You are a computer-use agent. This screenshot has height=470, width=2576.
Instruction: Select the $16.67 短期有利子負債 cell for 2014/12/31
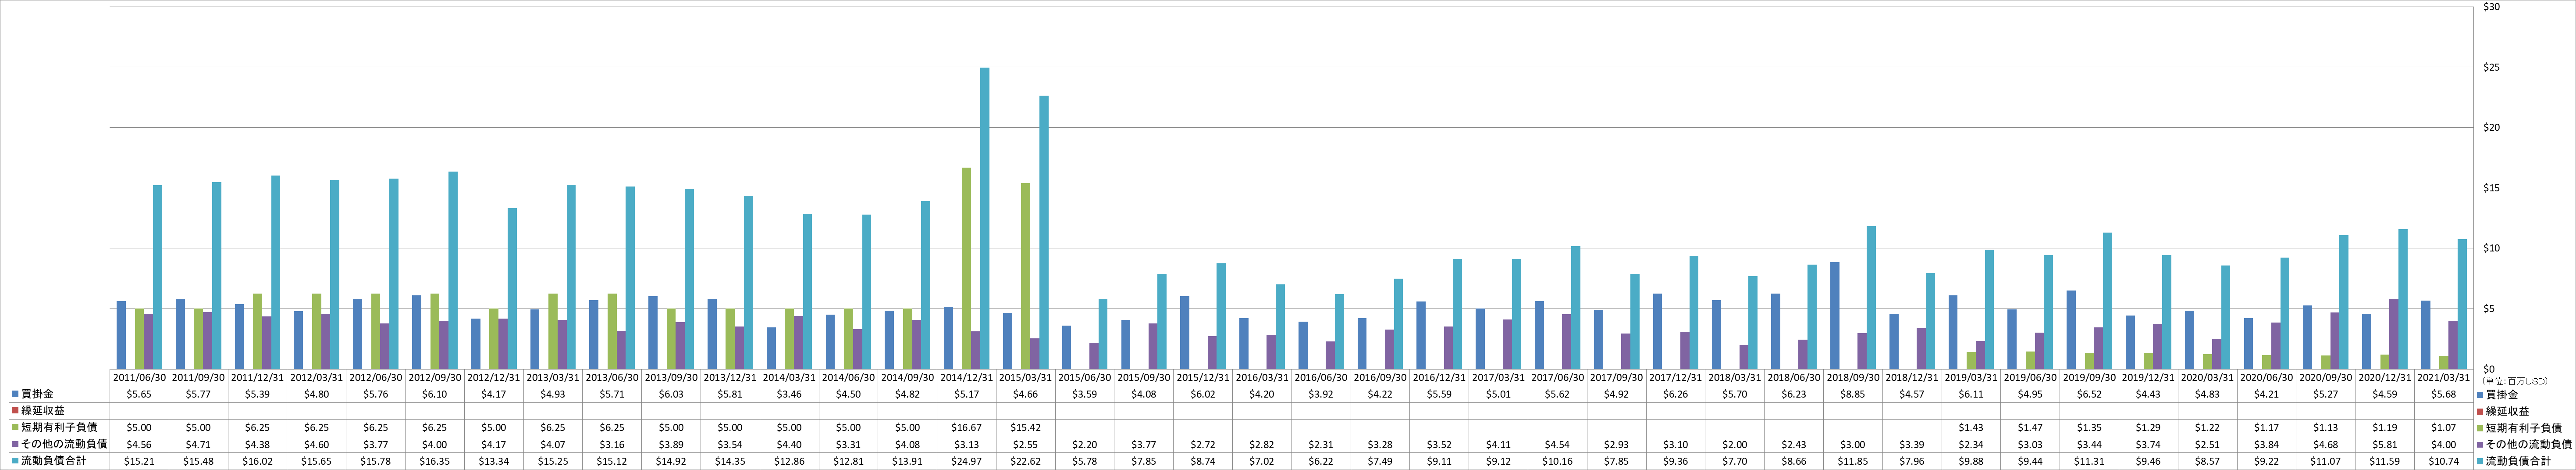click(x=967, y=427)
